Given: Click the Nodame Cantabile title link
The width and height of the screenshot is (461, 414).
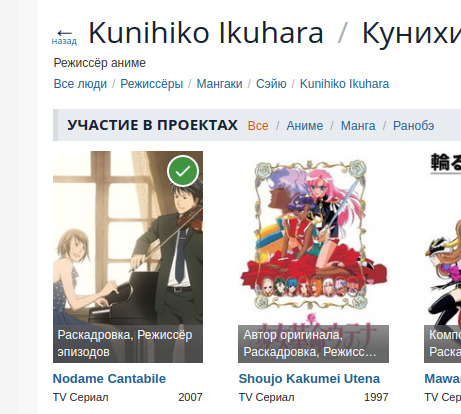Looking at the screenshot, I should [x=109, y=379].
